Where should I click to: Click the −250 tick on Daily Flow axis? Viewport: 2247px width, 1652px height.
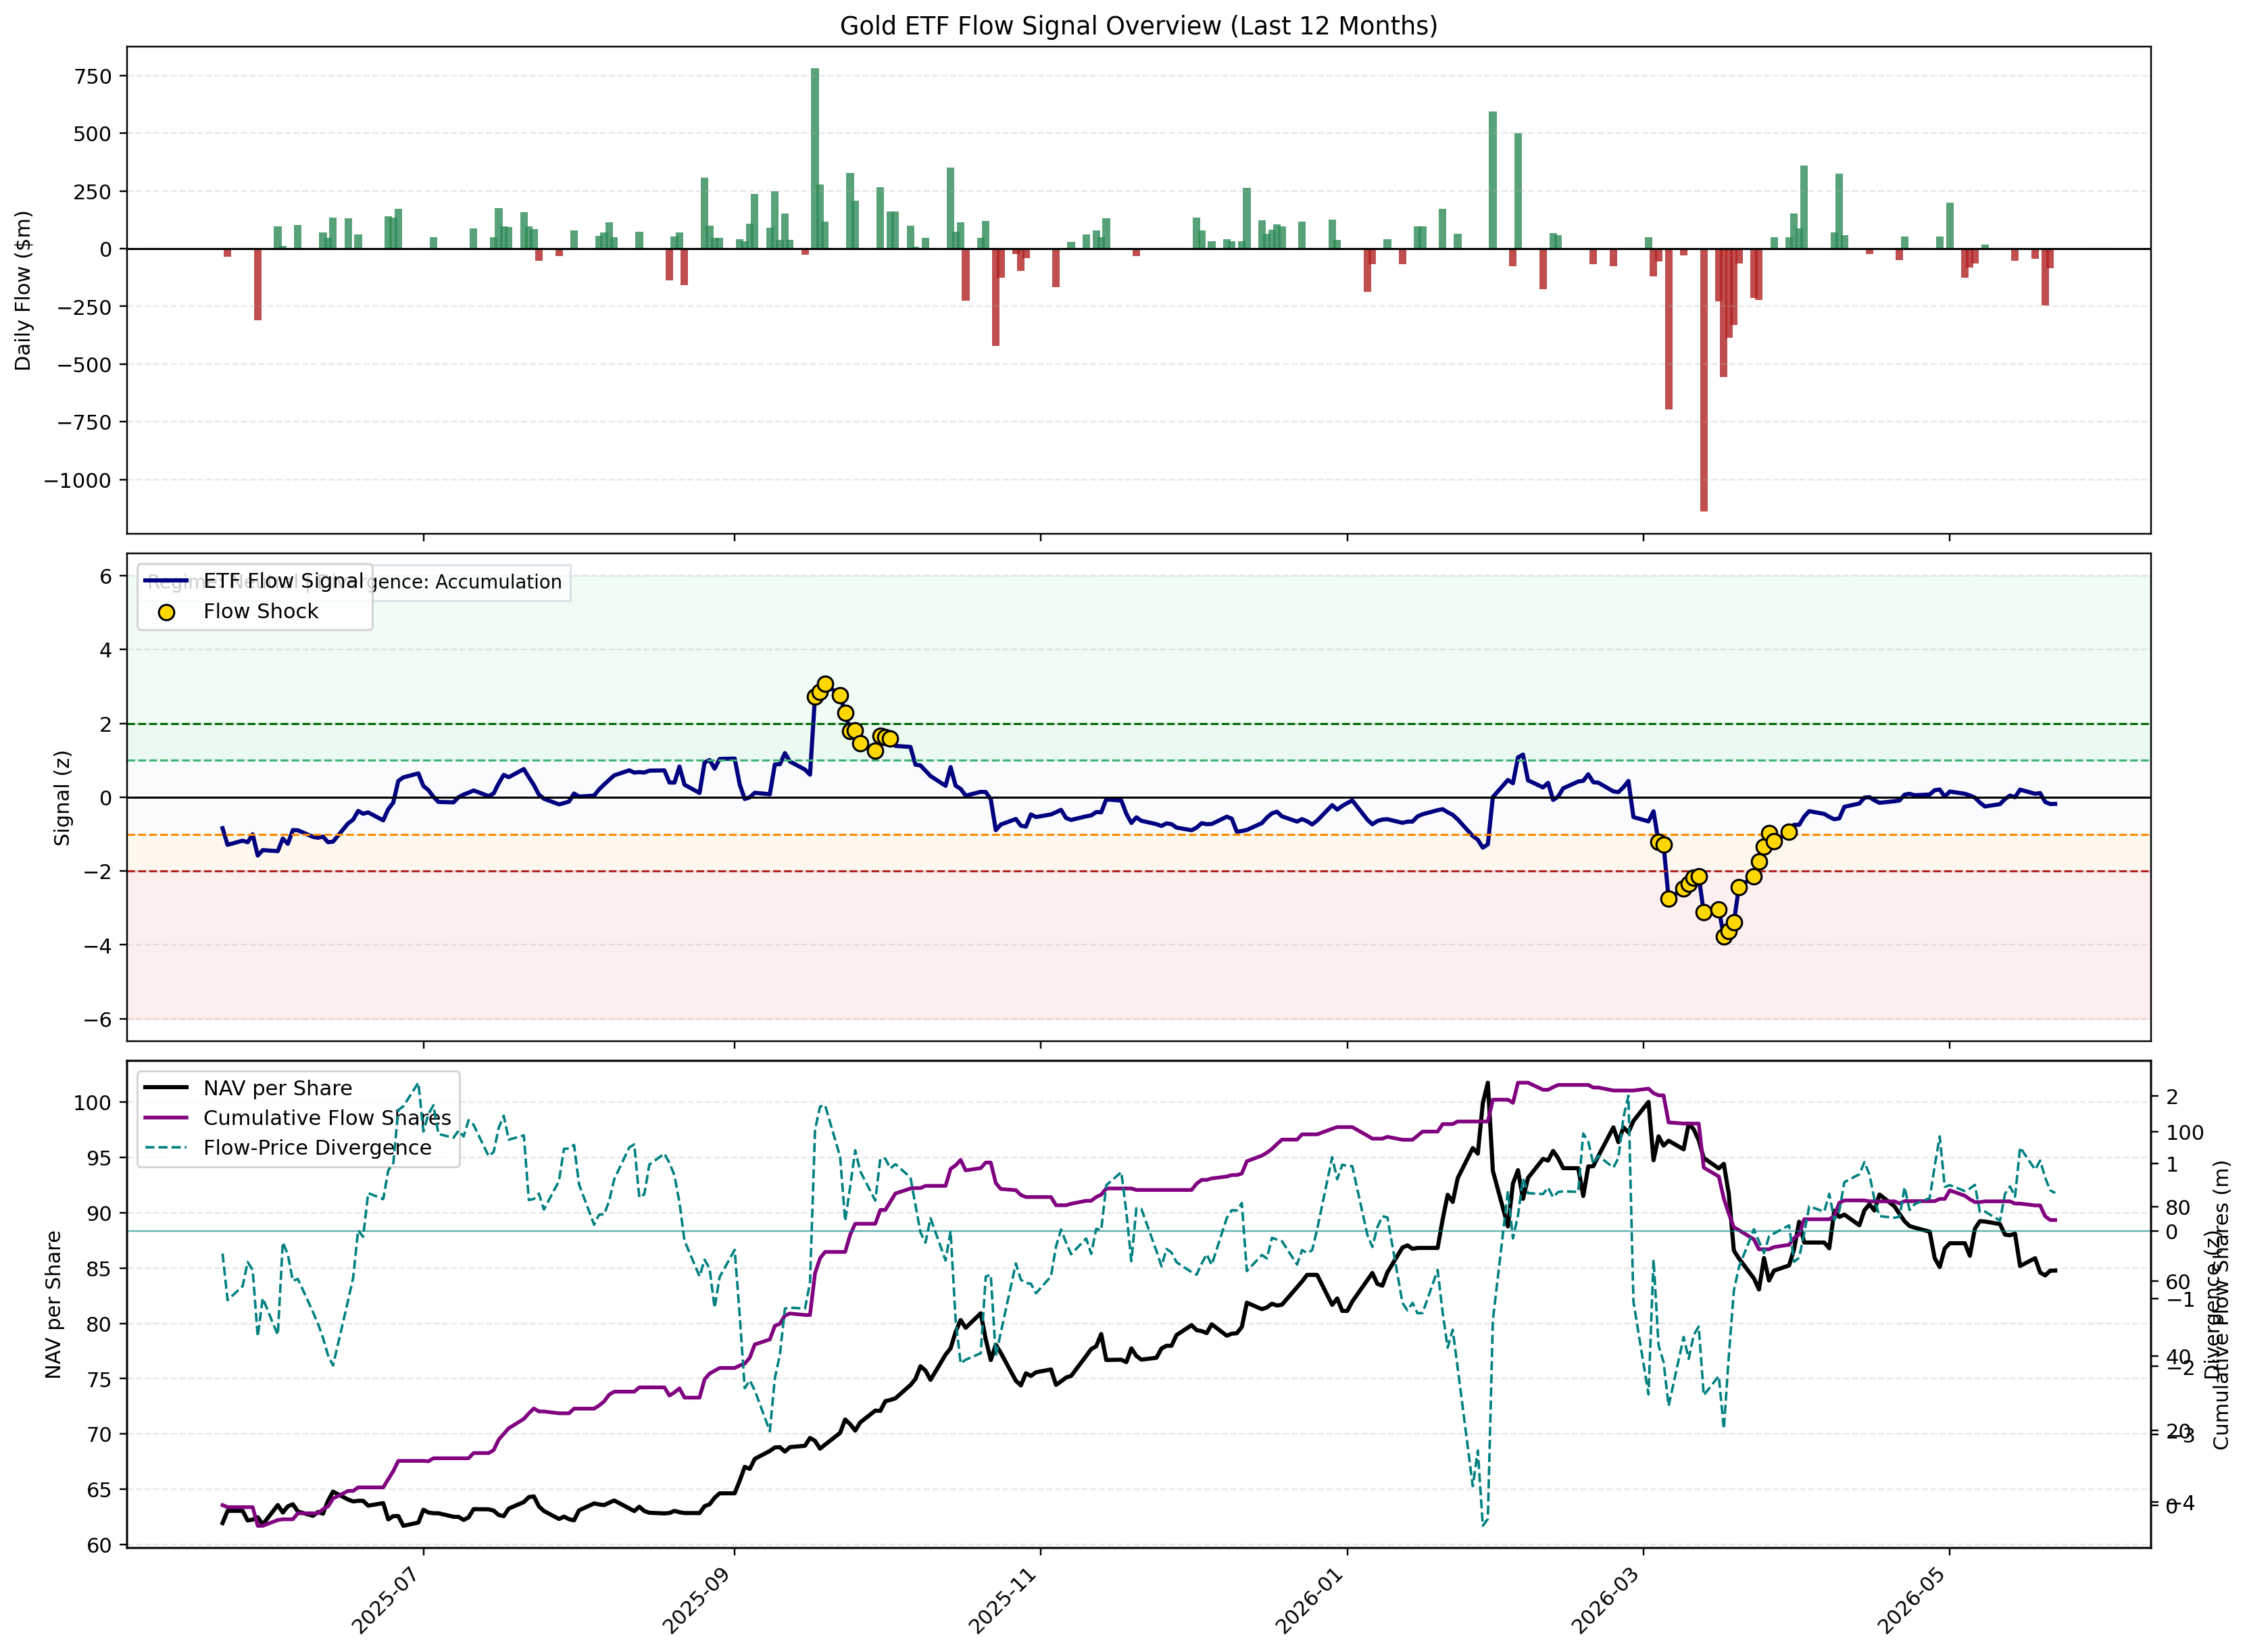[x=84, y=307]
